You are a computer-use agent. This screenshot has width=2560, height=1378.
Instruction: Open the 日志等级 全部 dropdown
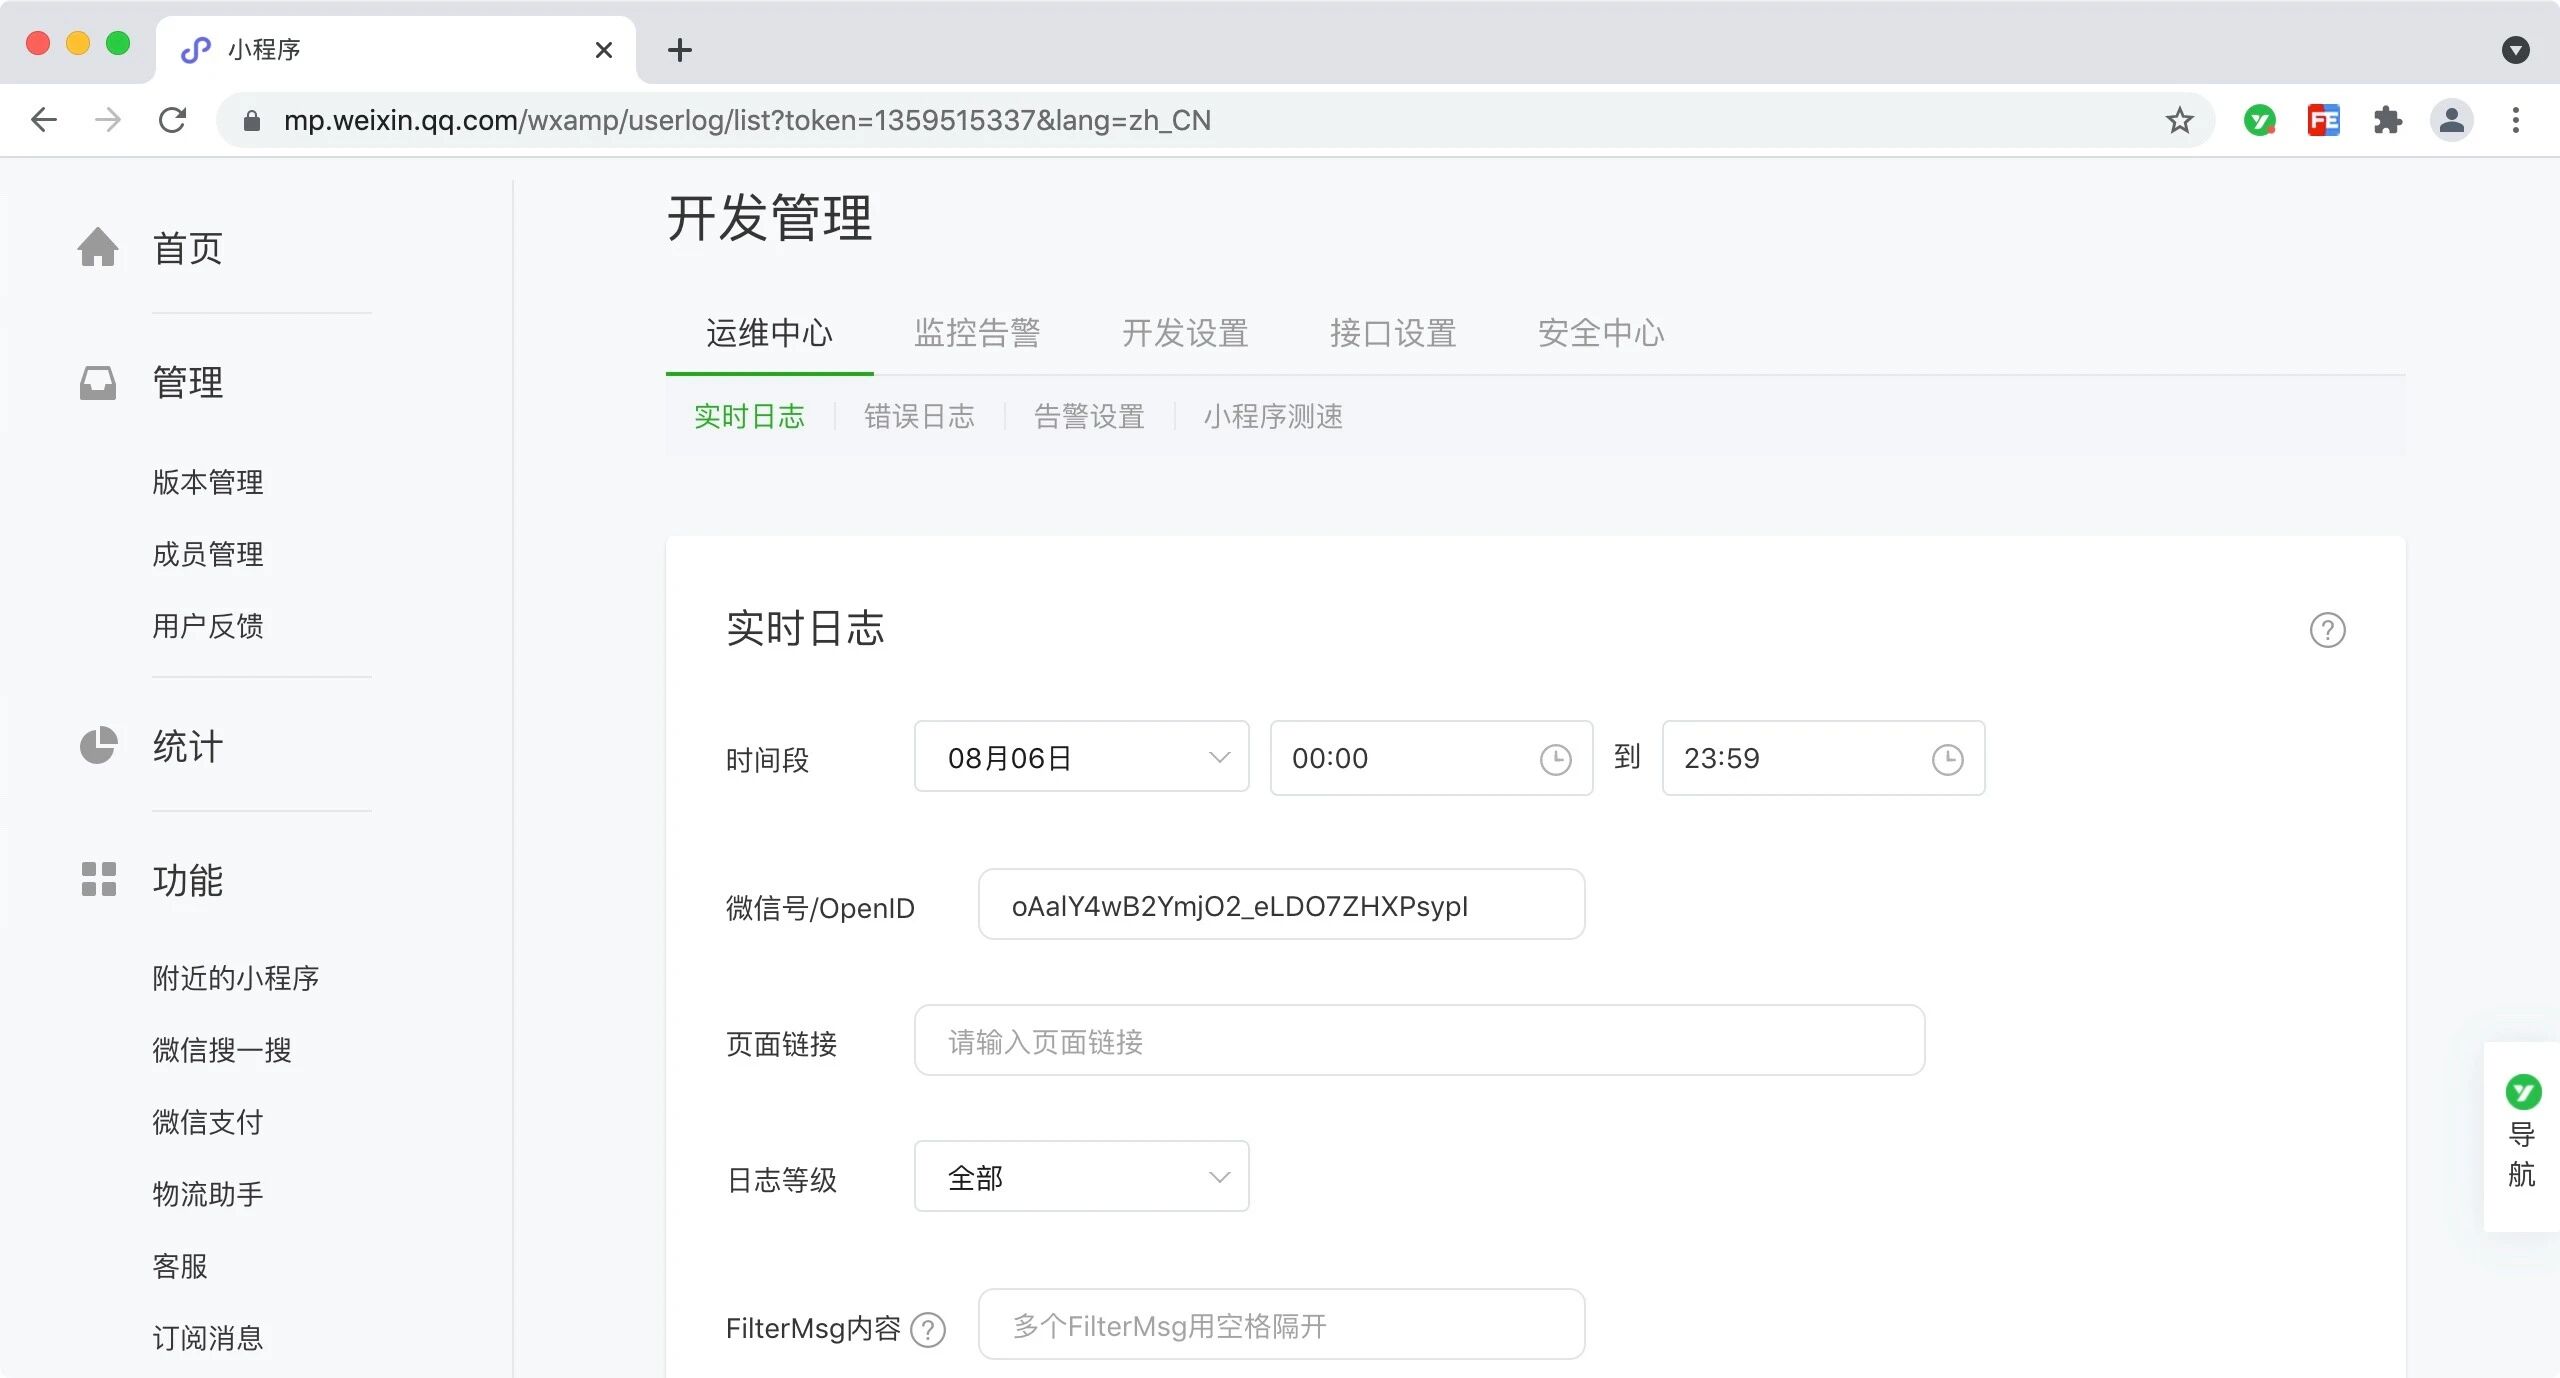(x=1081, y=1177)
